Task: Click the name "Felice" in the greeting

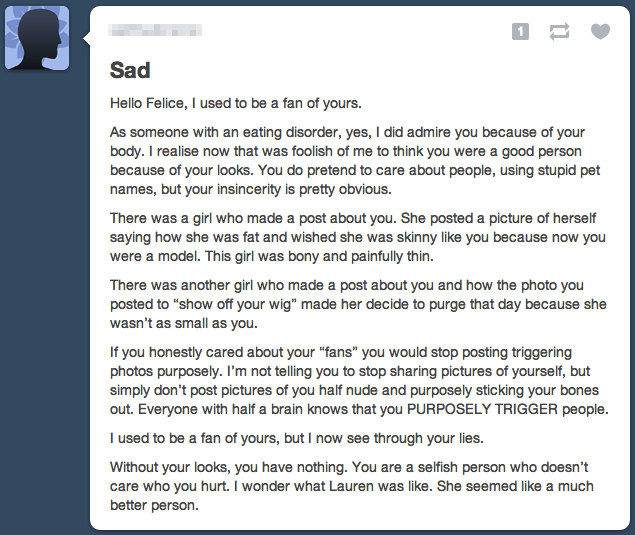Action: click(x=166, y=103)
